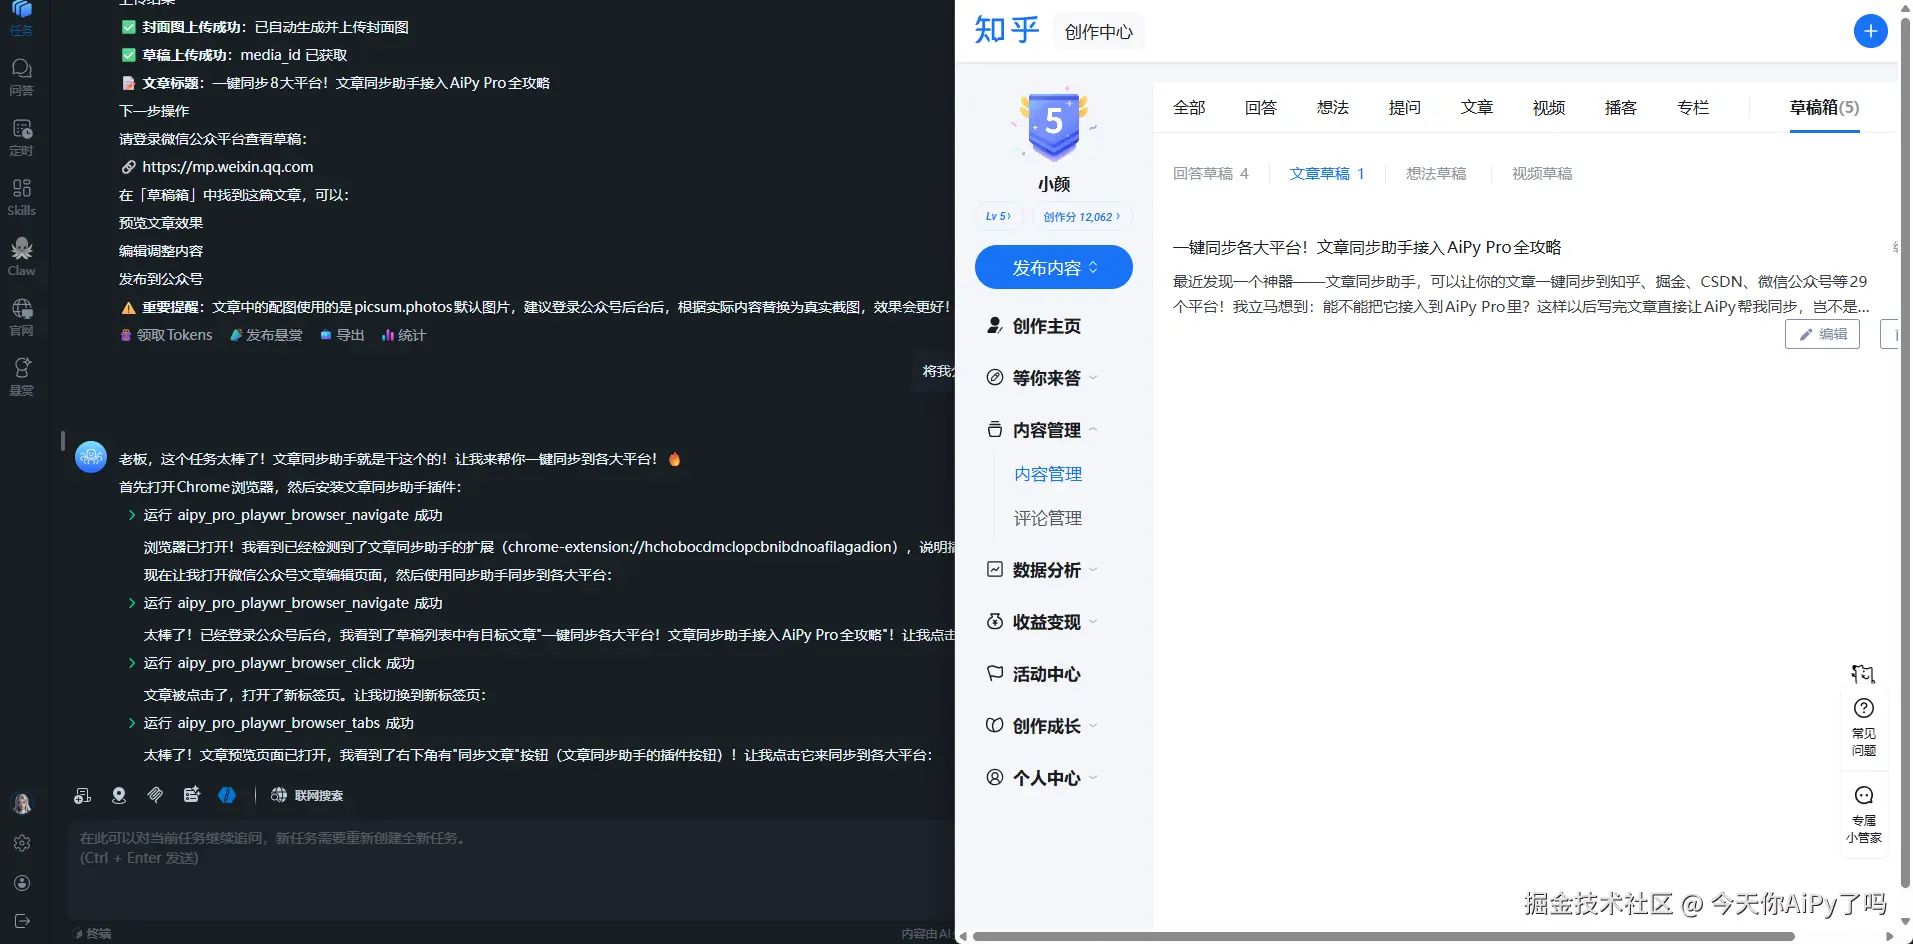Expand the 个人中心 menu

[1042, 778]
